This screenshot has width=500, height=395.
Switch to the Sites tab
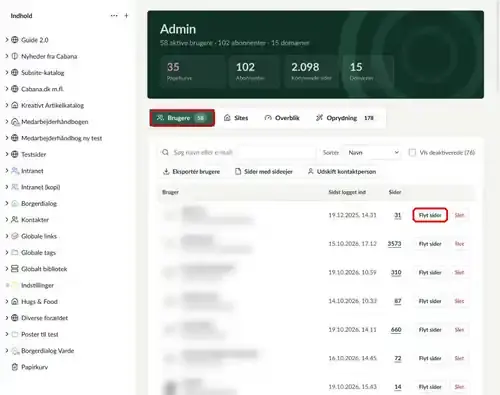(x=236, y=118)
